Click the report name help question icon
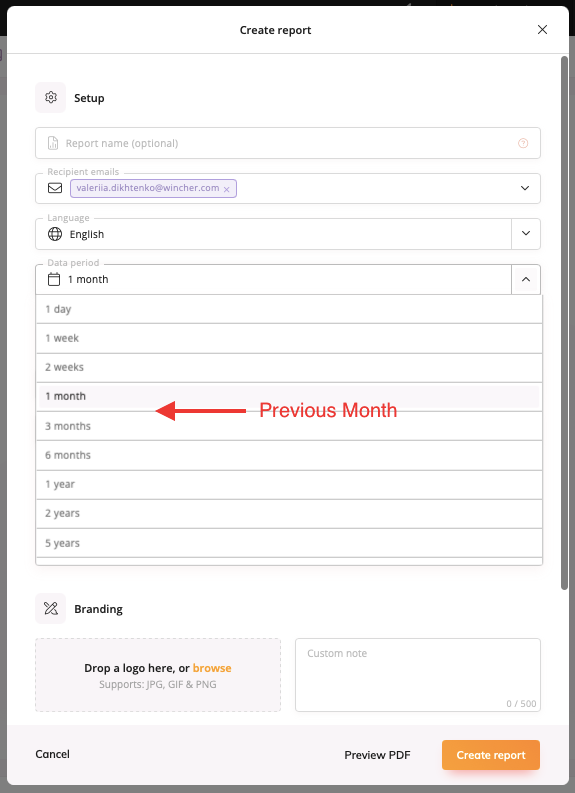The height and width of the screenshot is (793, 575). 523,143
